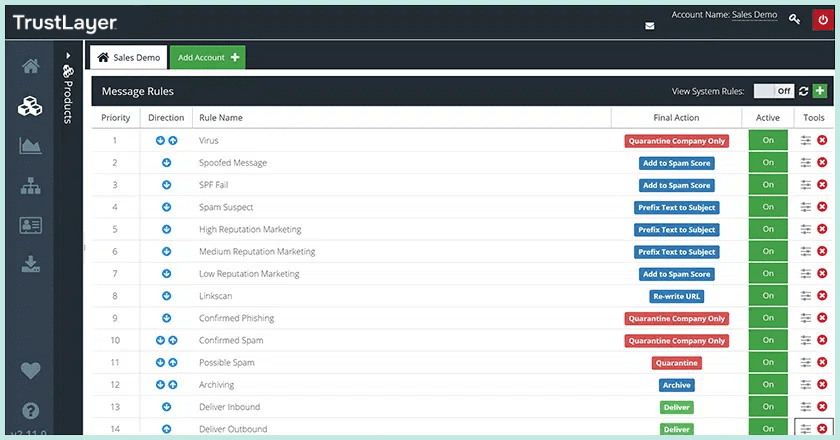Add a new rule with green plus button

(x=820, y=91)
